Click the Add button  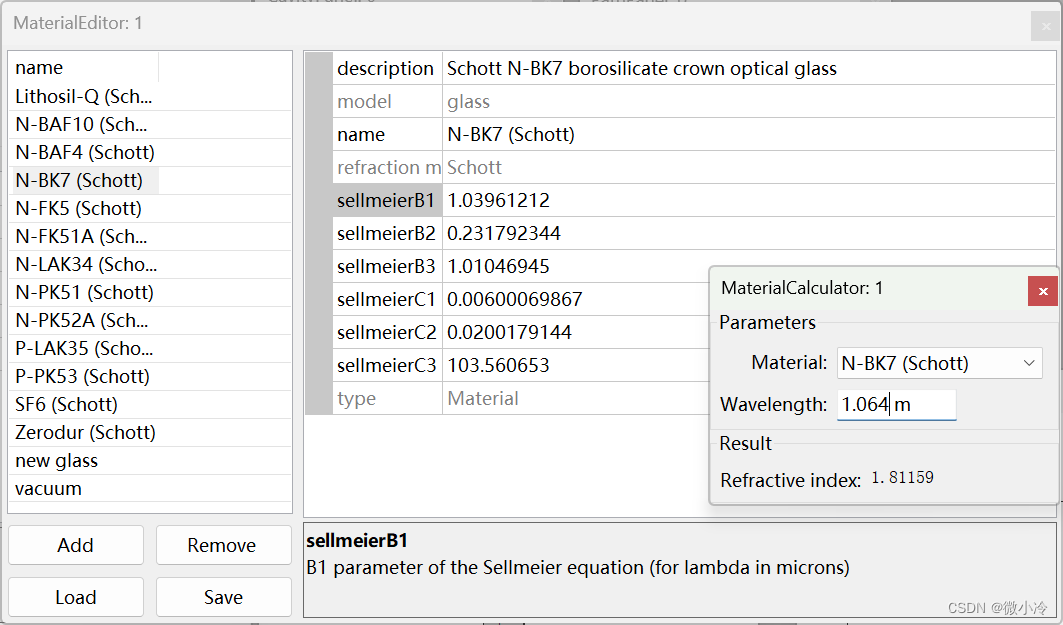pyautogui.click(x=76, y=545)
